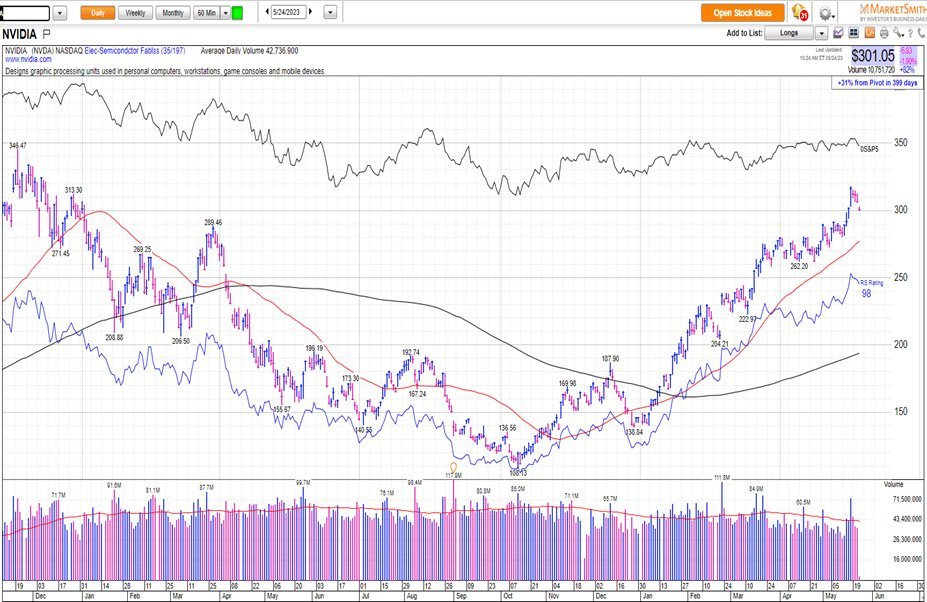Click the printer icon
Viewport: 927px width, 602px height.
[884, 33]
